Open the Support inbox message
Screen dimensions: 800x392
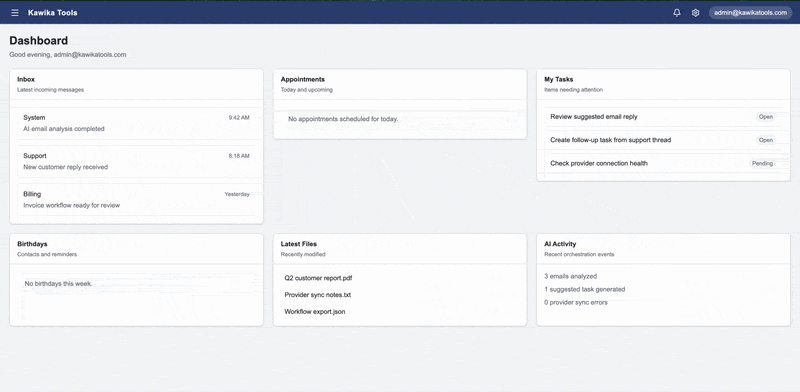point(136,161)
